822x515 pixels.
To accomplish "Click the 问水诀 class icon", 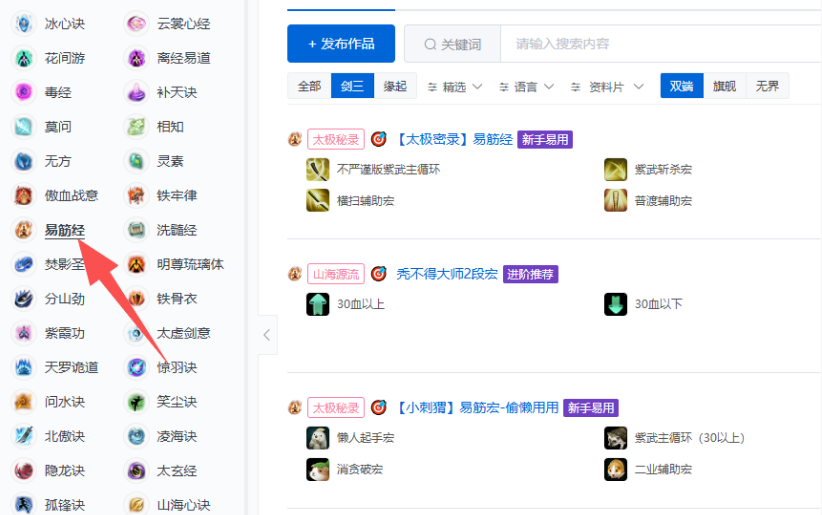I will tap(24, 402).
